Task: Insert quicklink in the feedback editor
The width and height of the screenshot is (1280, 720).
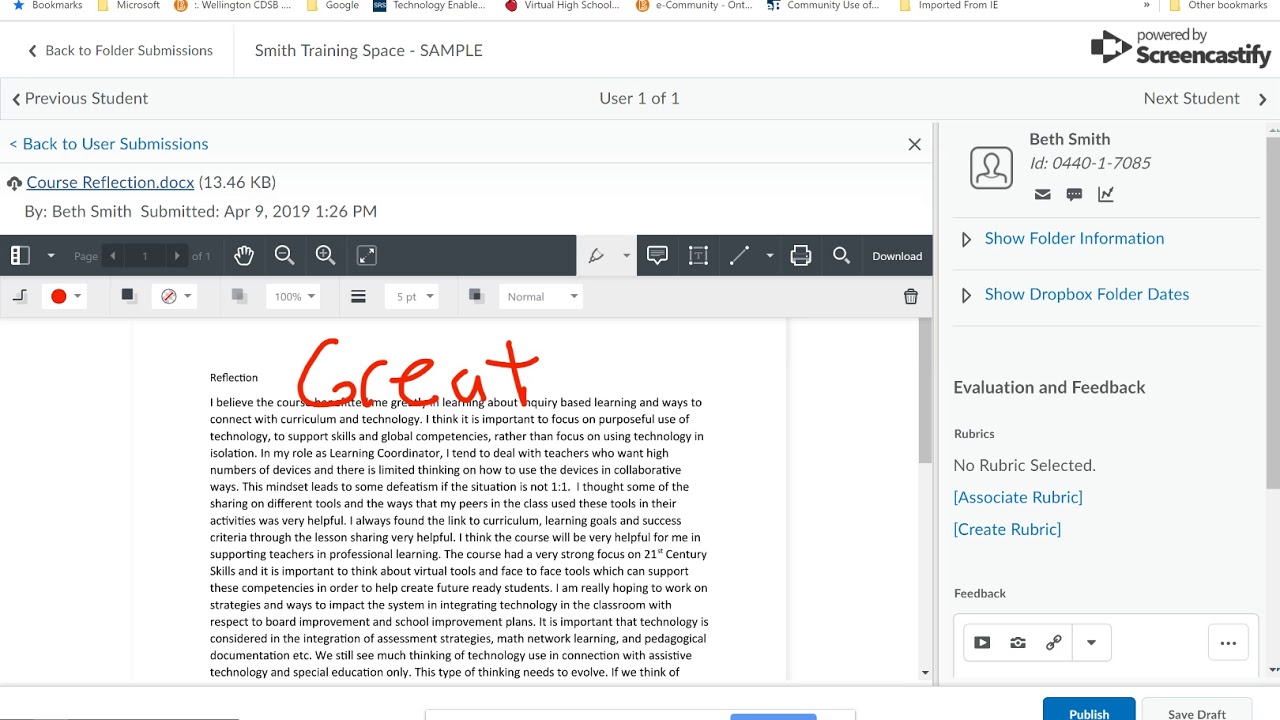Action: [1053, 643]
